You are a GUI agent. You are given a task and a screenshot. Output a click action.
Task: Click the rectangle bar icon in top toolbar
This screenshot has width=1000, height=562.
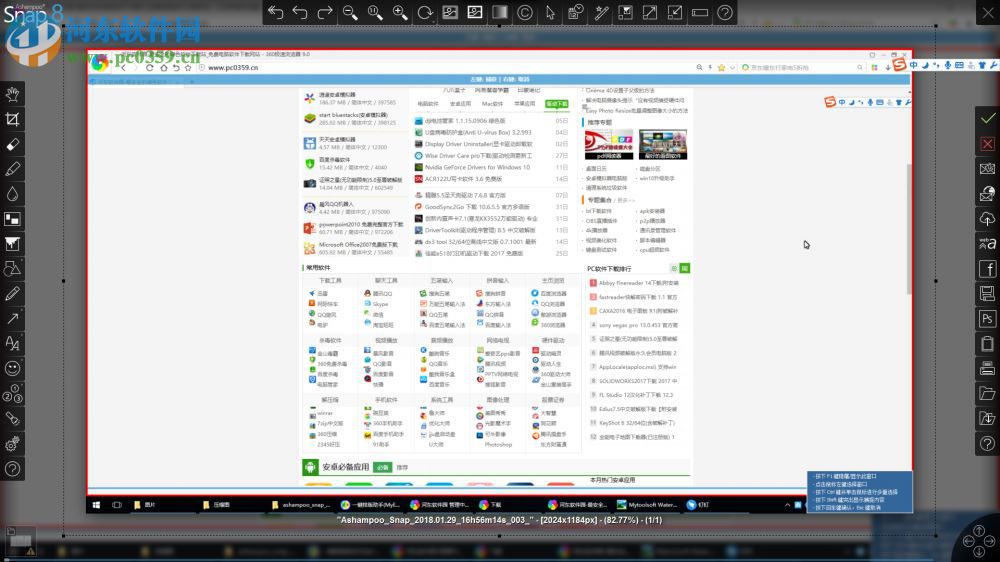[x=700, y=12]
